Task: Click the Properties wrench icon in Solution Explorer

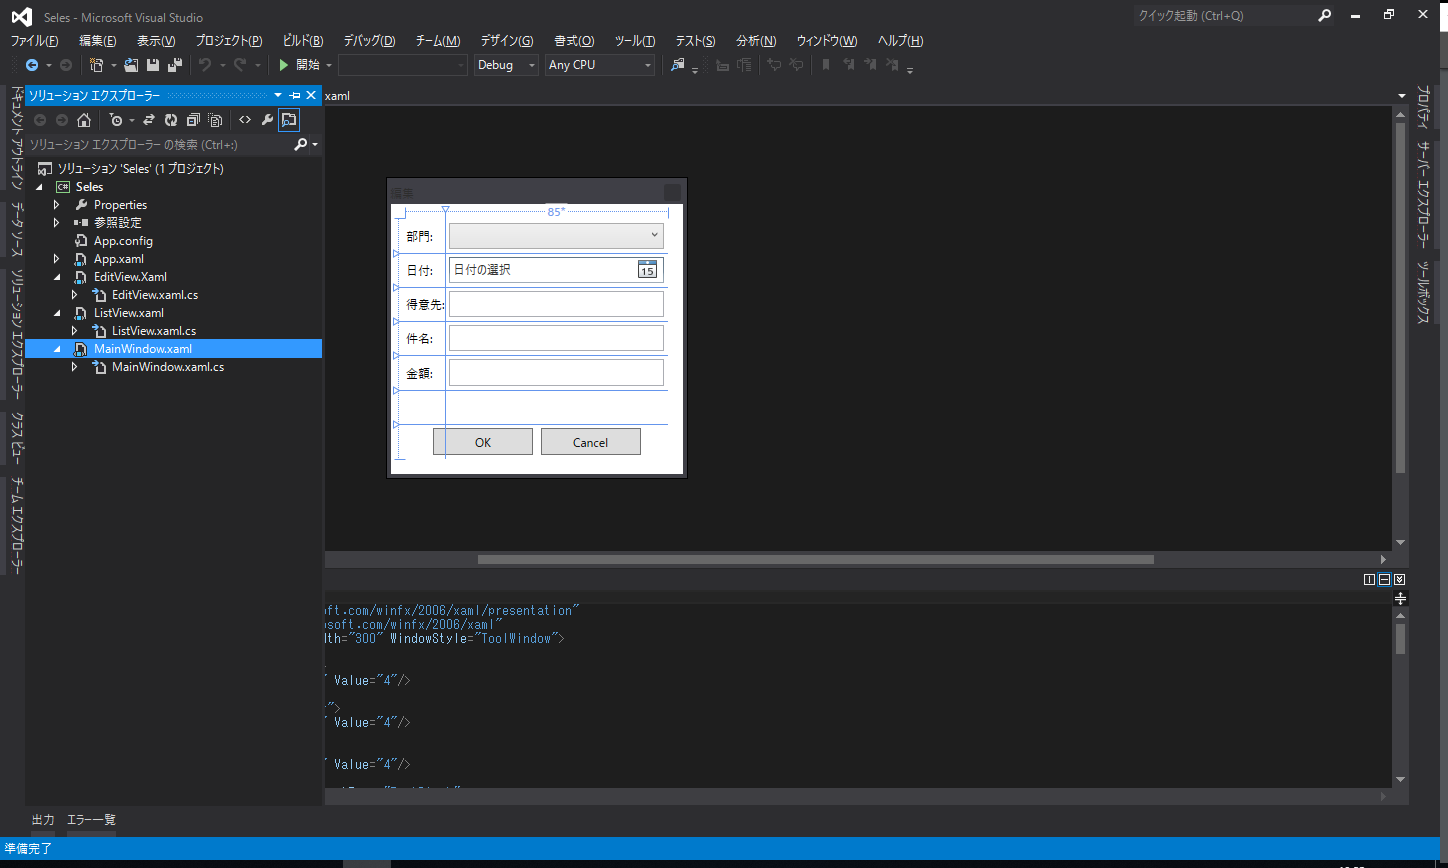Action: coord(267,120)
